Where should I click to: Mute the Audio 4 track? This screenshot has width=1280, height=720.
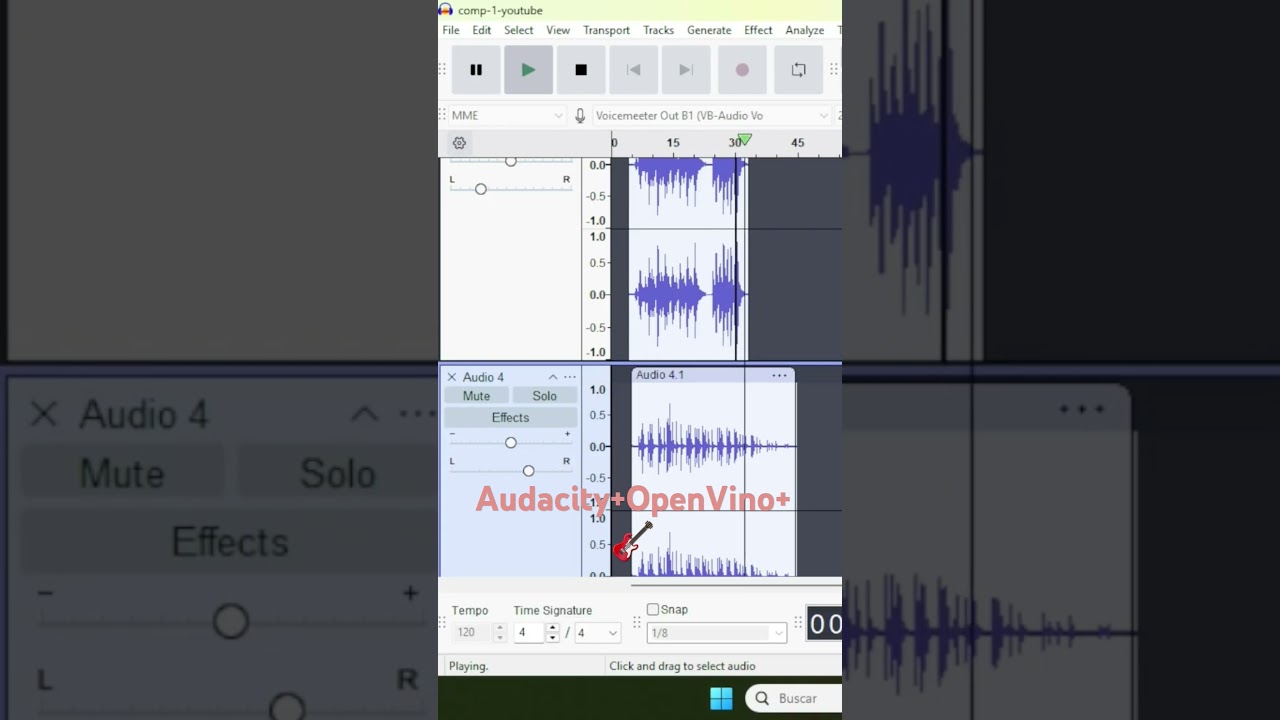tap(476, 396)
